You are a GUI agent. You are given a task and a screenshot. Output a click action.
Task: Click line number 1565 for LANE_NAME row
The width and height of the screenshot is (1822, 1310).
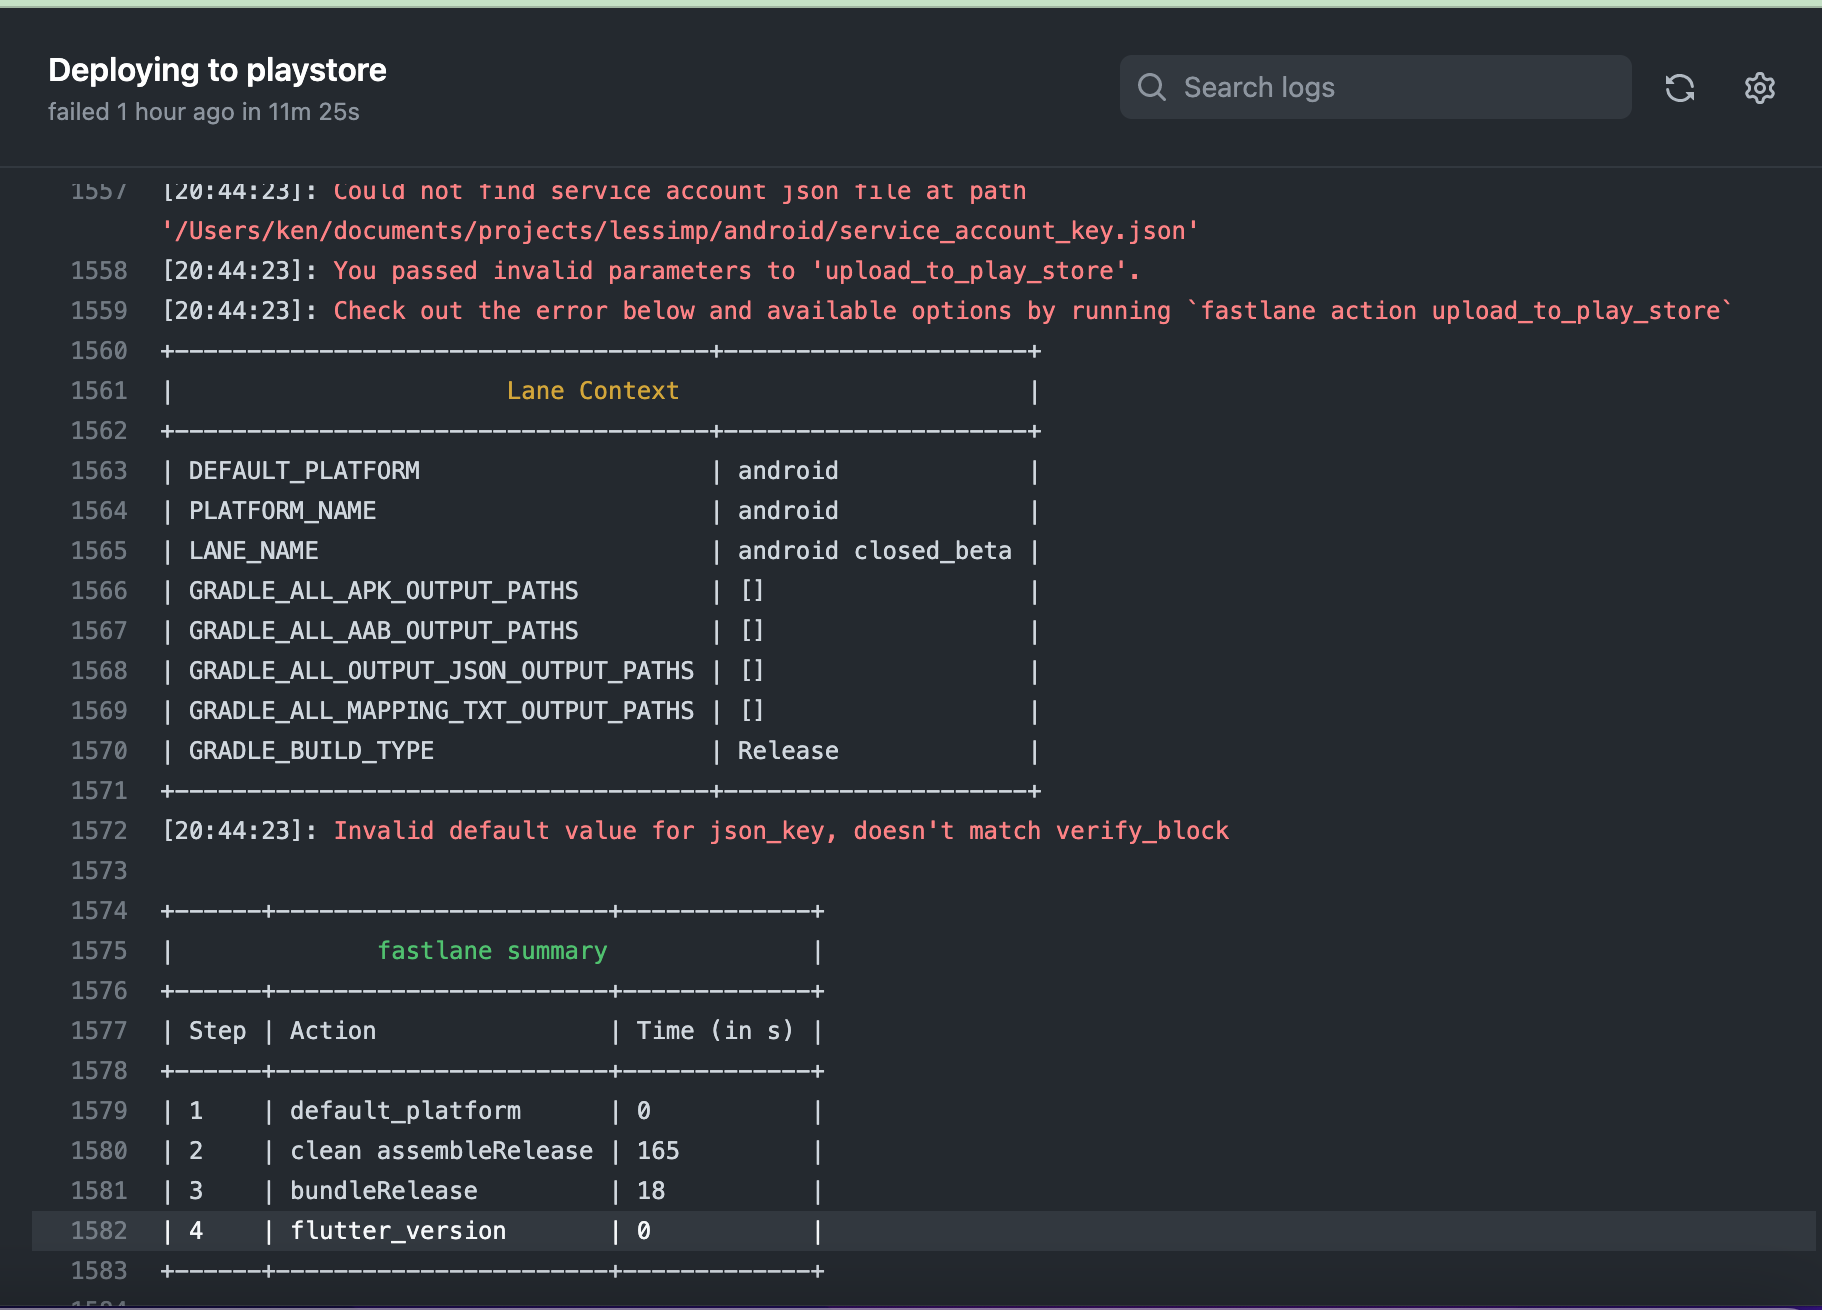99,551
